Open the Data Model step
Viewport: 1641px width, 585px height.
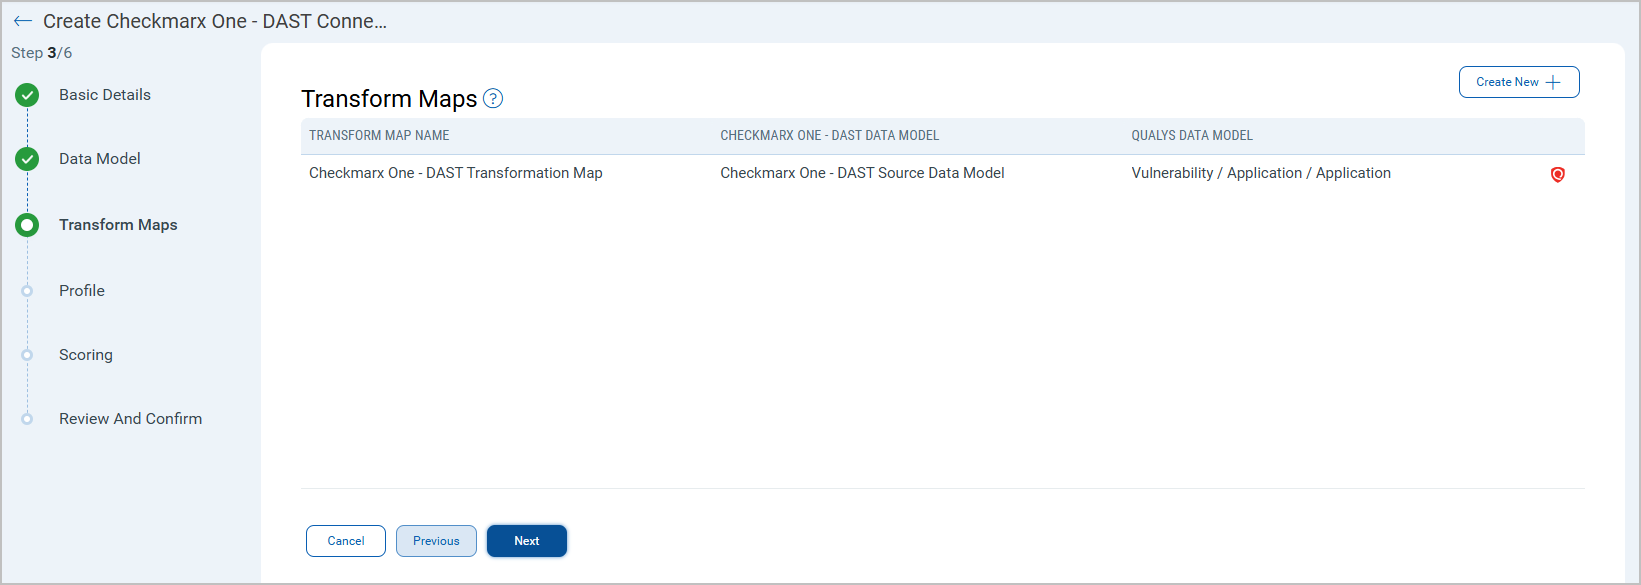[100, 159]
